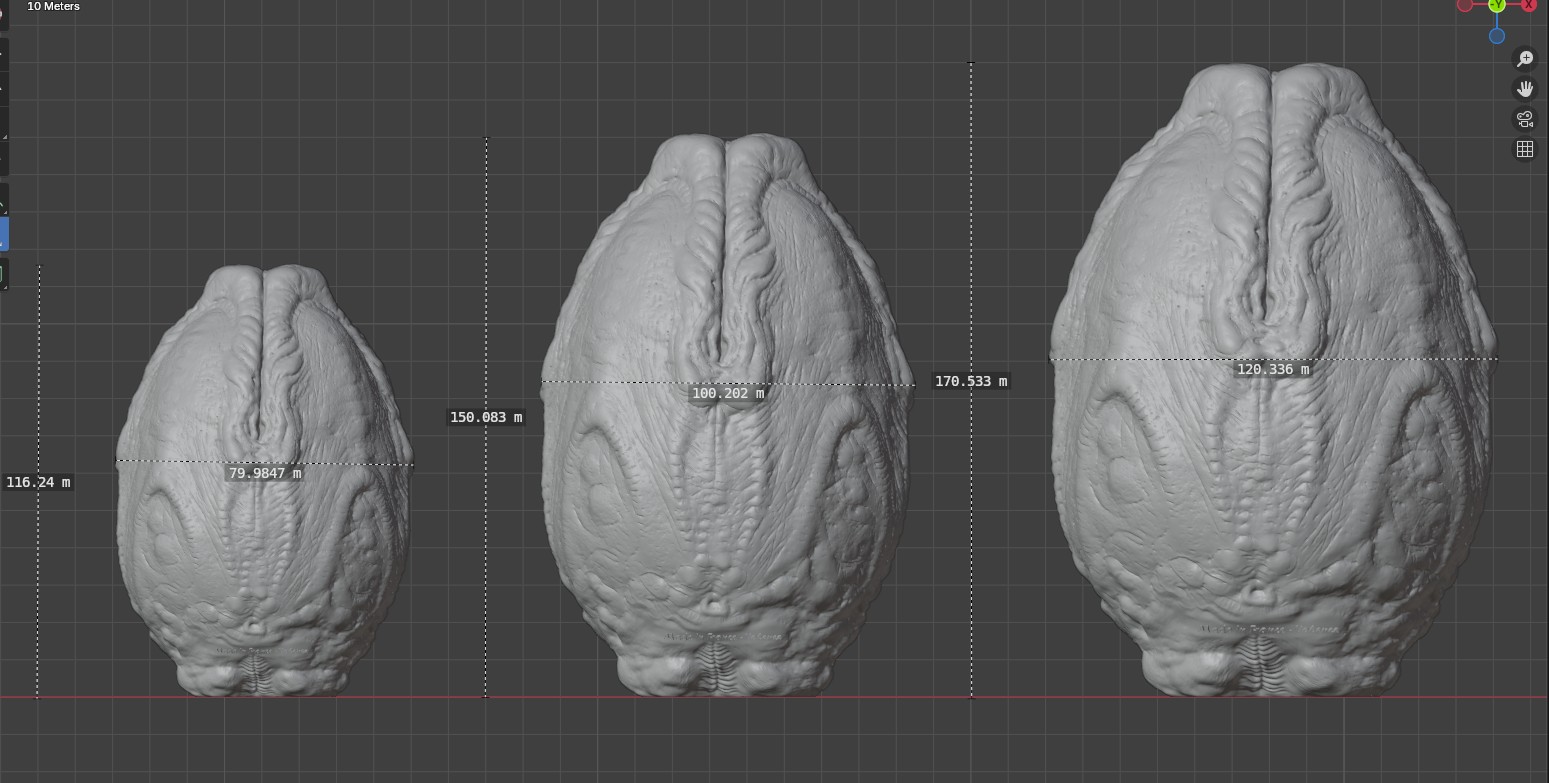Expand the Annotate tool group options
1549x783 pixels.
click(7, 286)
